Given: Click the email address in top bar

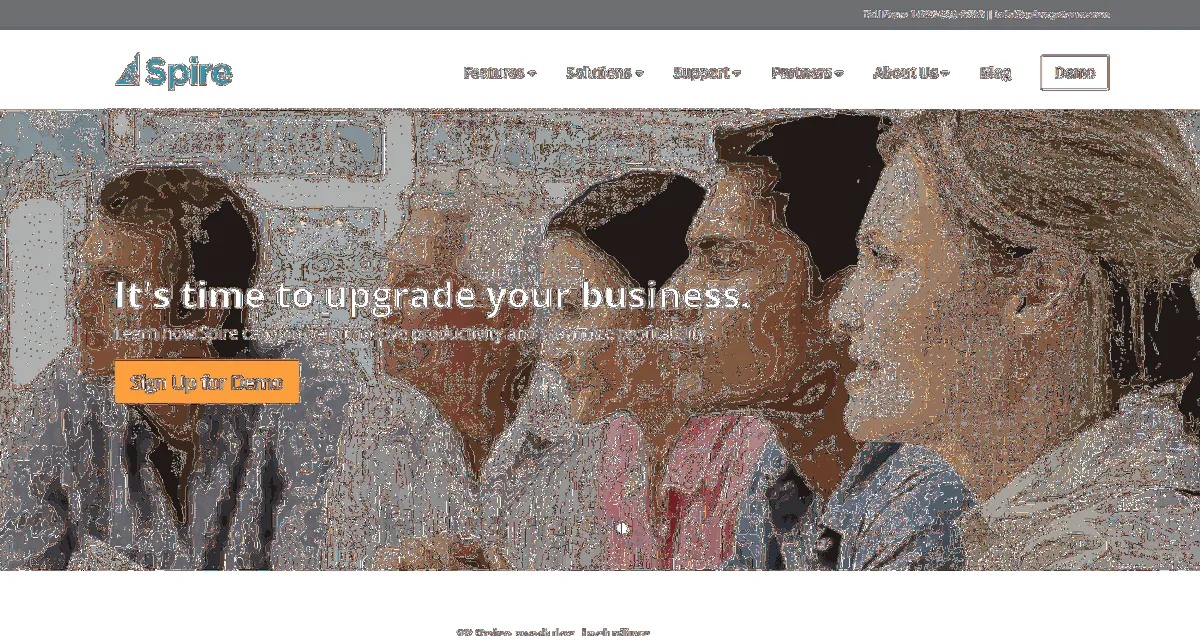Looking at the screenshot, I should [x=1052, y=14].
